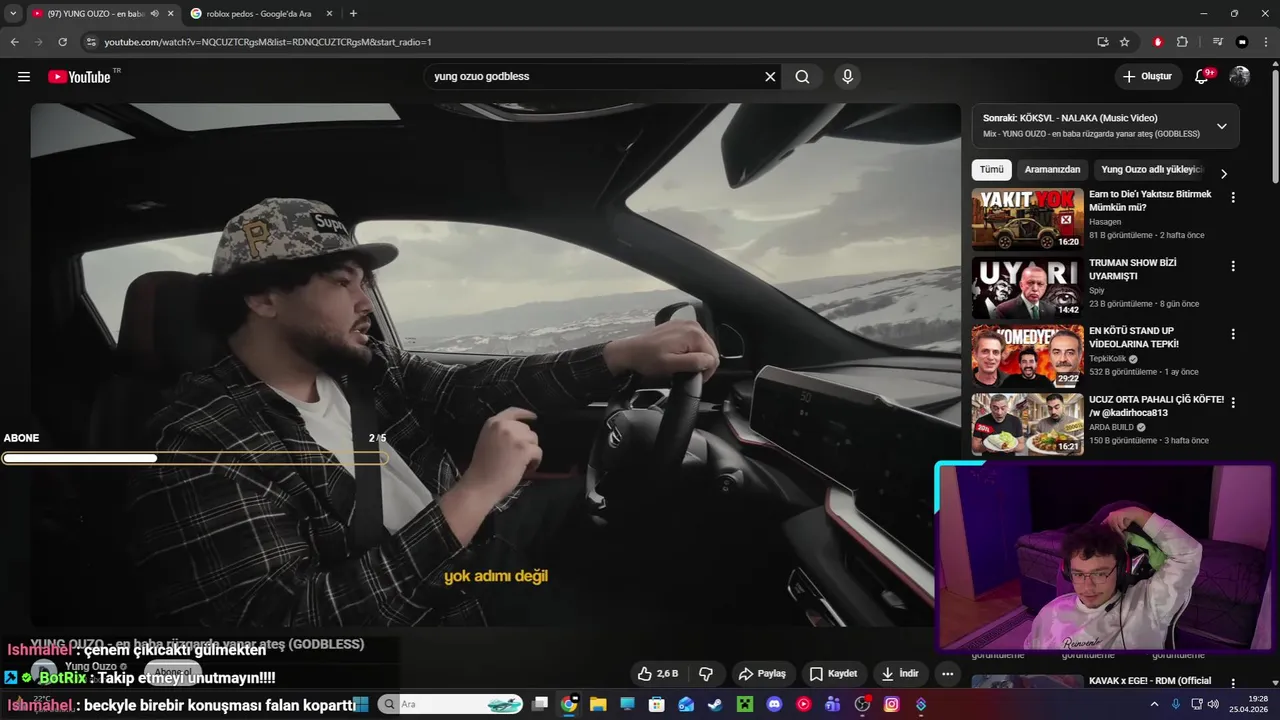Click the install app icon in address bar
This screenshot has width=1280, height=720.
point(1102,42)
